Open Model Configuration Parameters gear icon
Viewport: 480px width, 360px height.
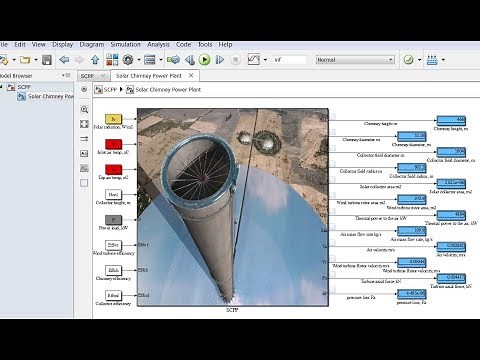pos(128,60)
